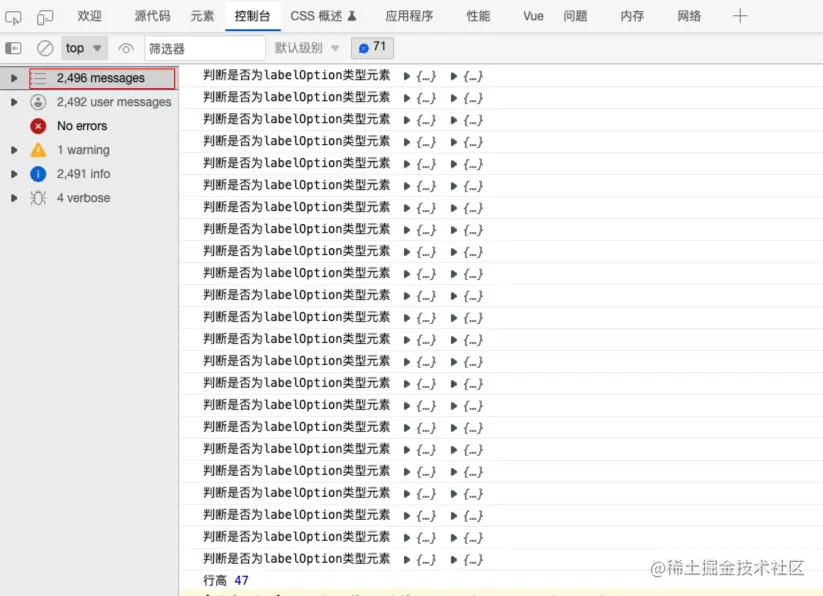Expand the 4 verbose group
The image size is (823, 596).
[14, 198]
